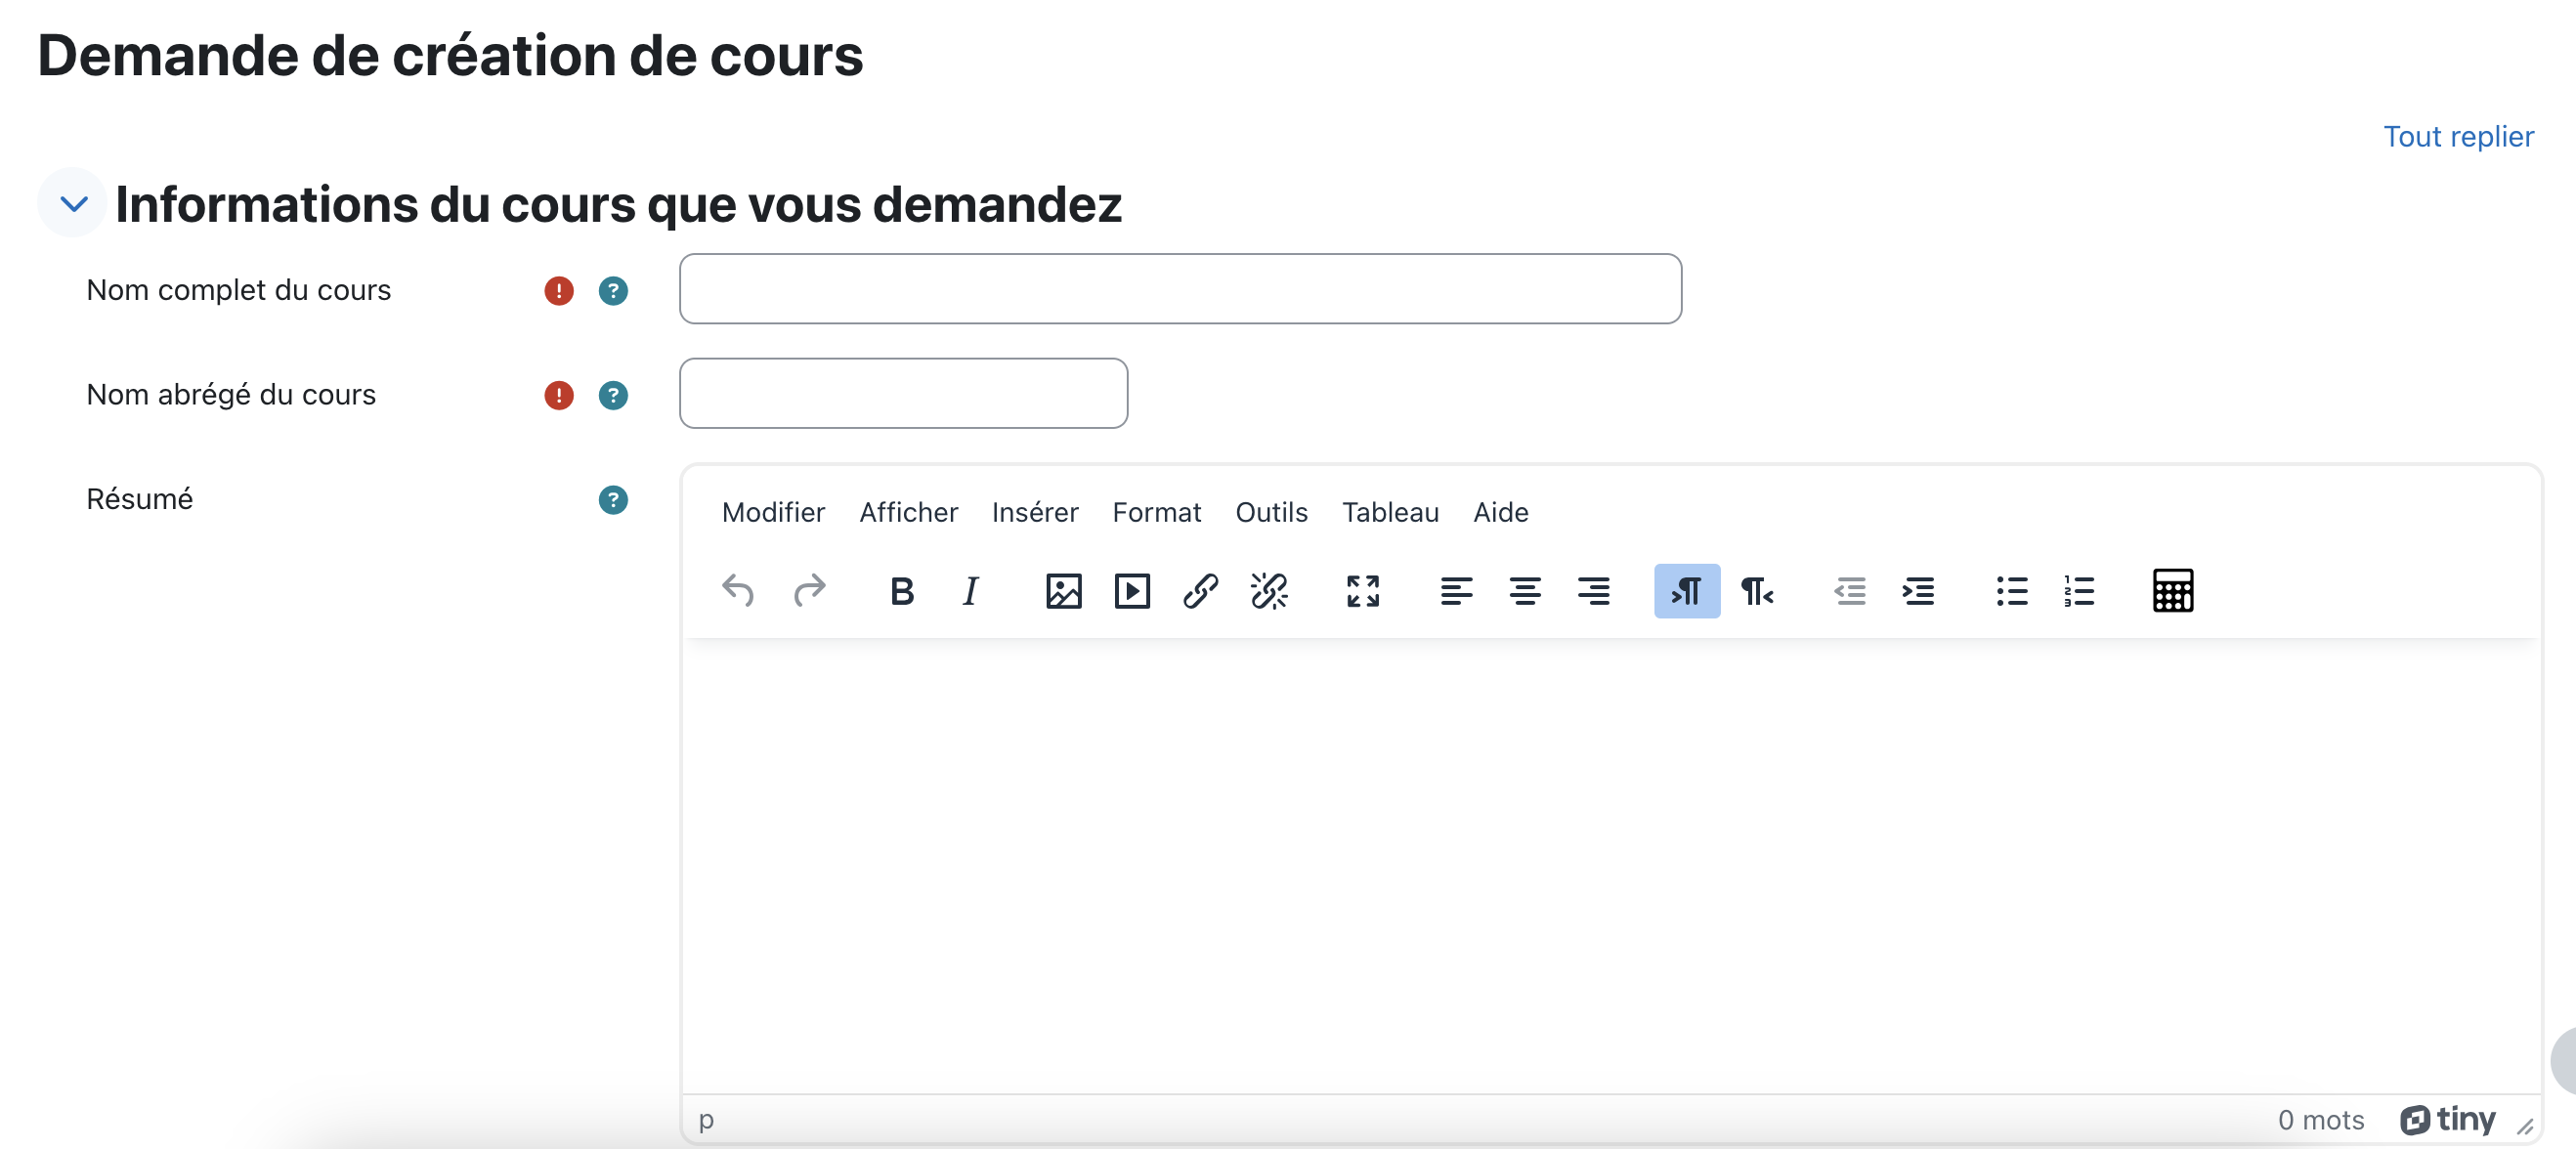Click the Tout replier link
The image size is (2576, 1149).
pyautogui.click(x=2458, y=136)
